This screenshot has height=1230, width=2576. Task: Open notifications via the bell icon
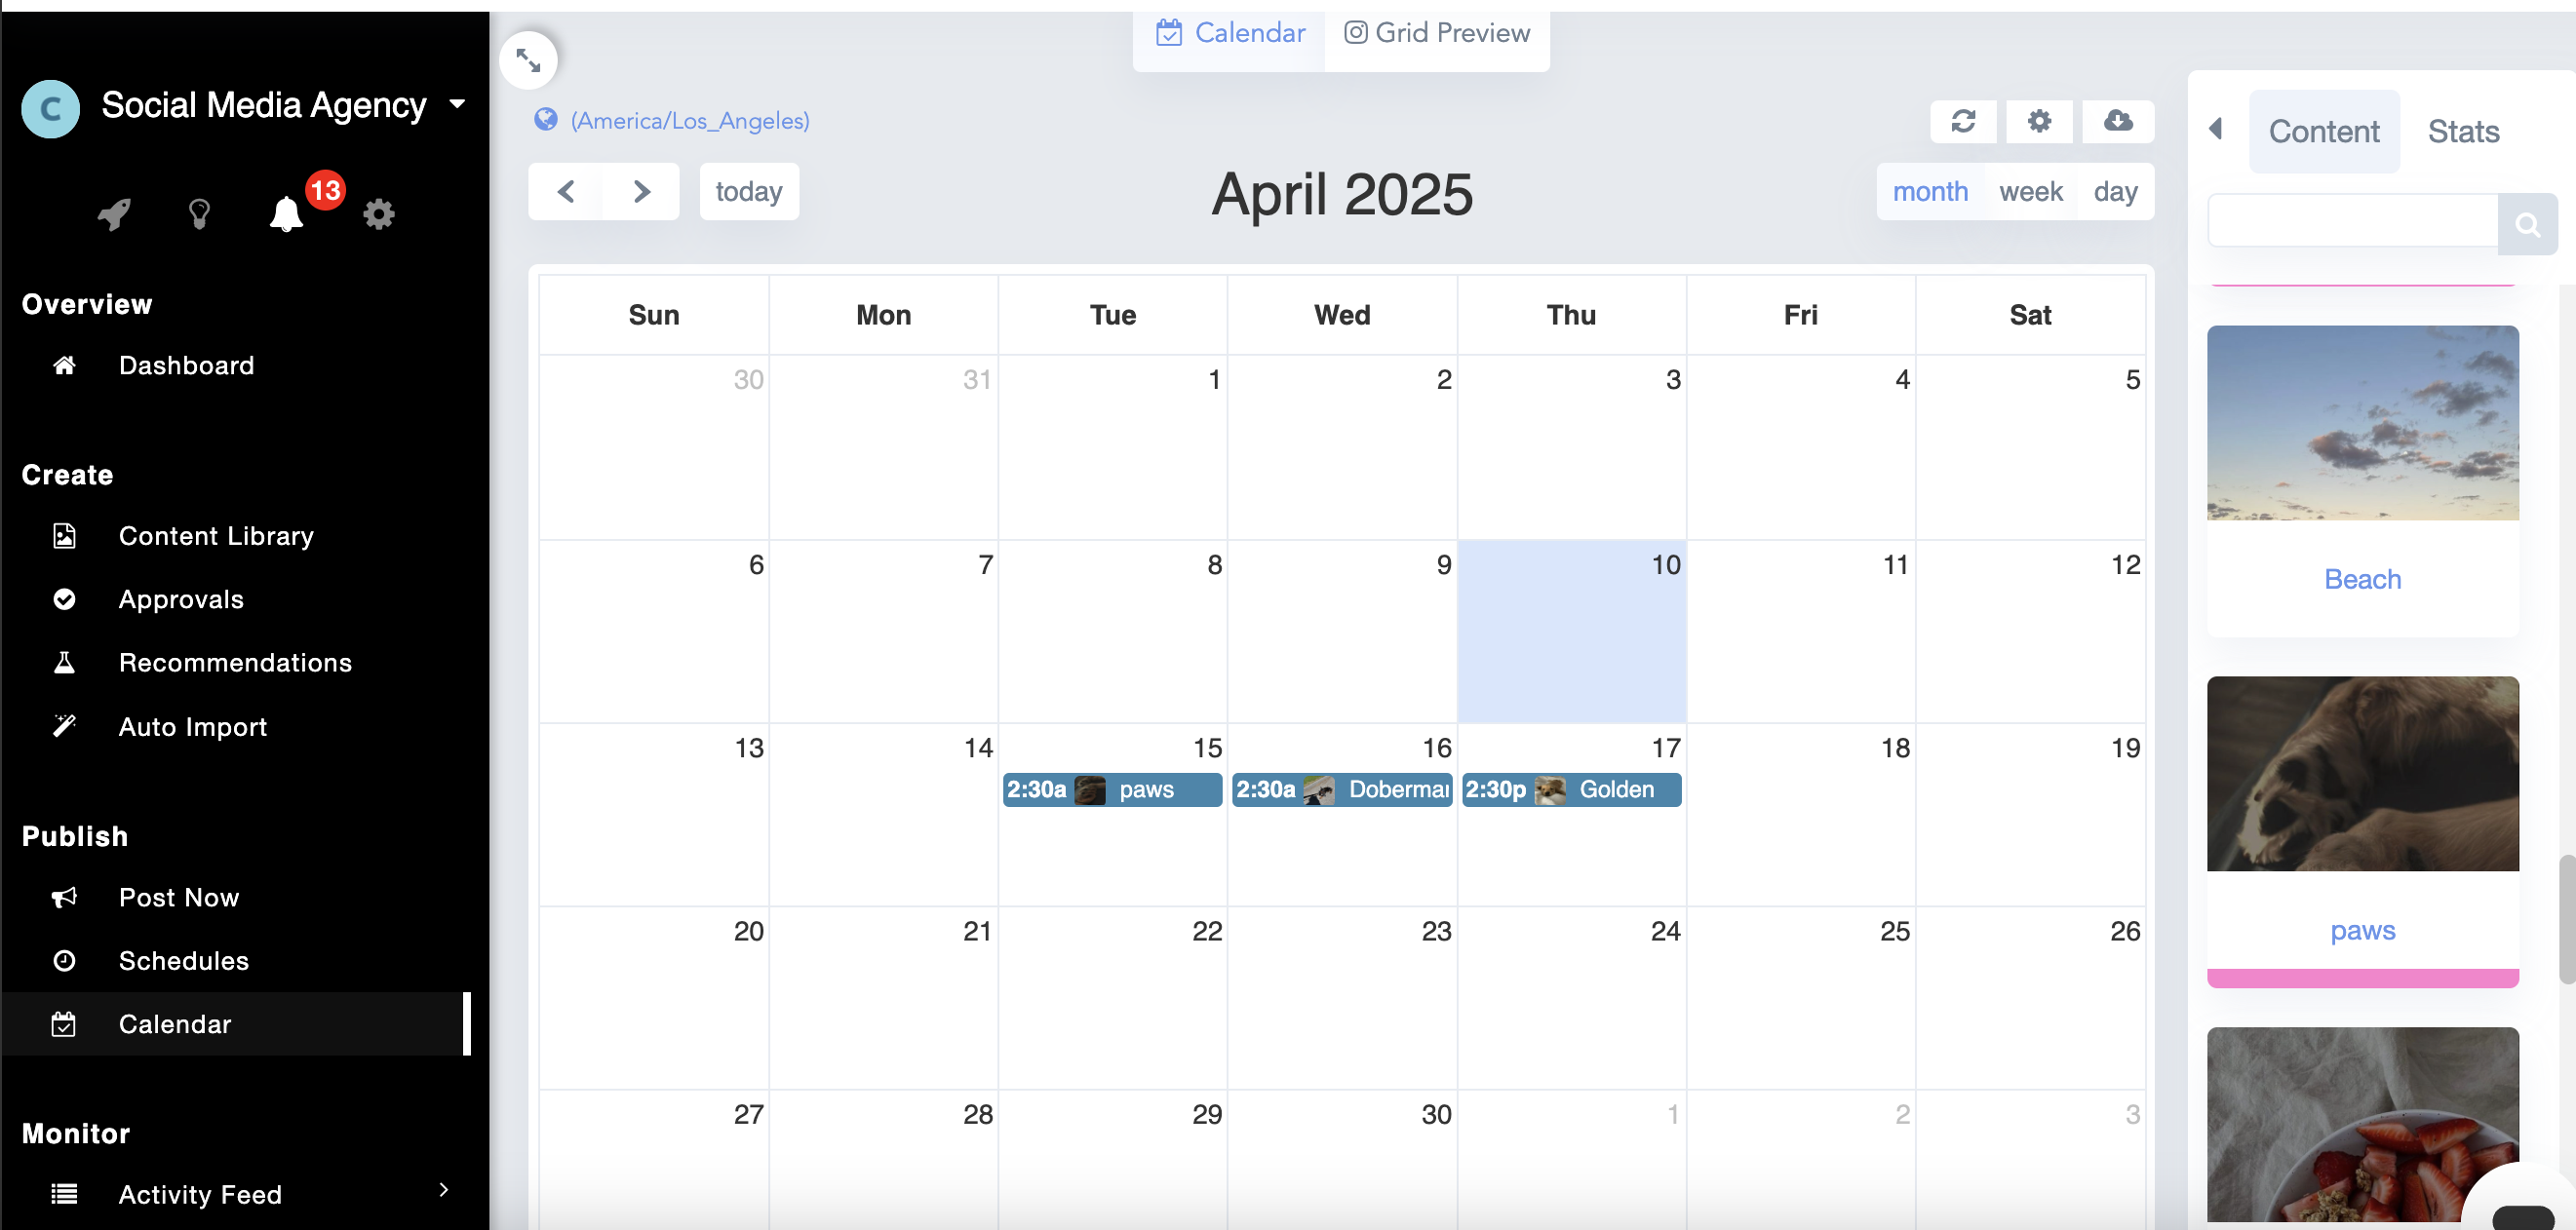(285, 213)
